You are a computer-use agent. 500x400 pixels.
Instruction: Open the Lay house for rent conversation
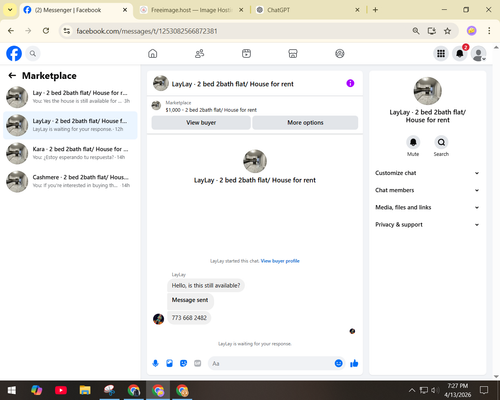tap(70, 97)
